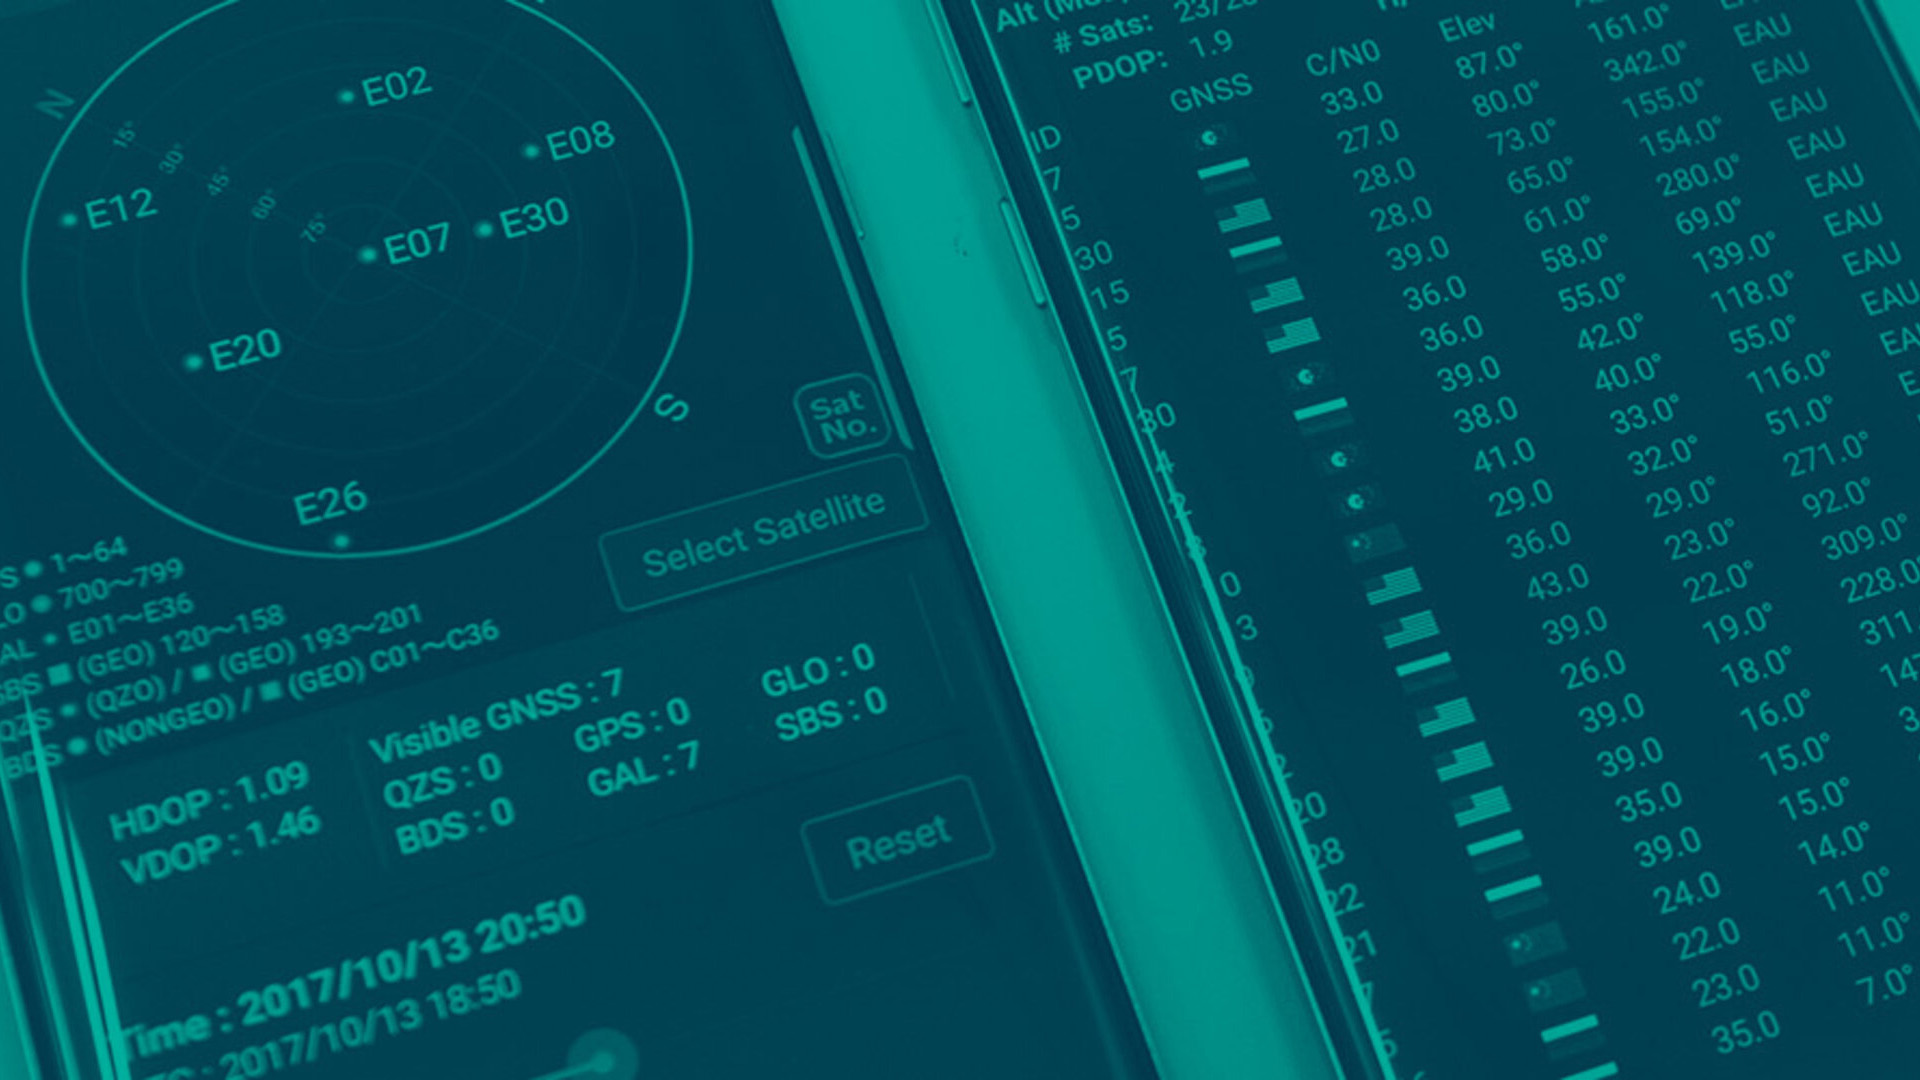1920x1080 pixels.
Task: Tap the flag icon beside C/N0 33.0 row
Action: pos(1213,137)
